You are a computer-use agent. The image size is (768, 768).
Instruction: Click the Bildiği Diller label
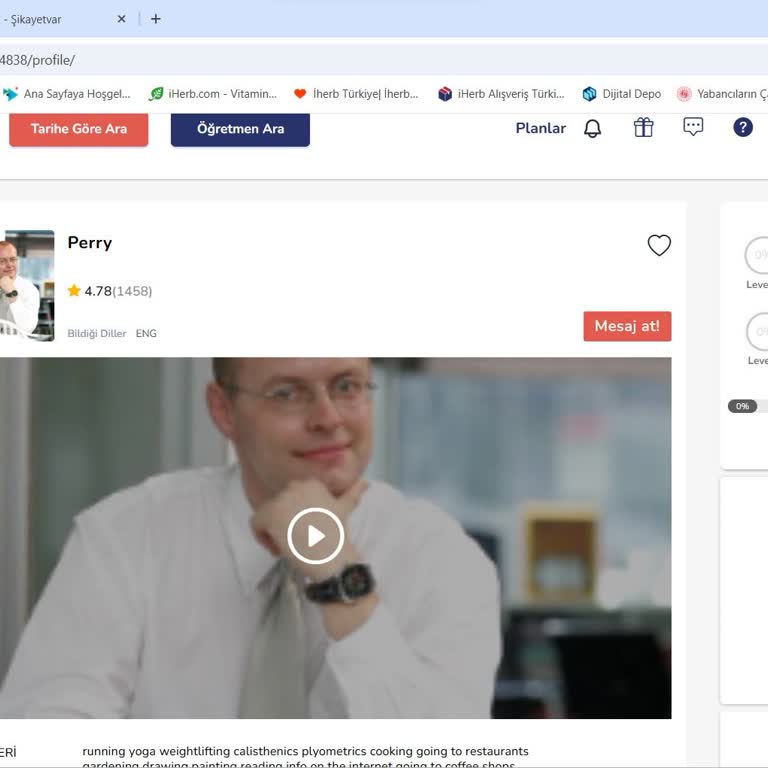(96, 334)
